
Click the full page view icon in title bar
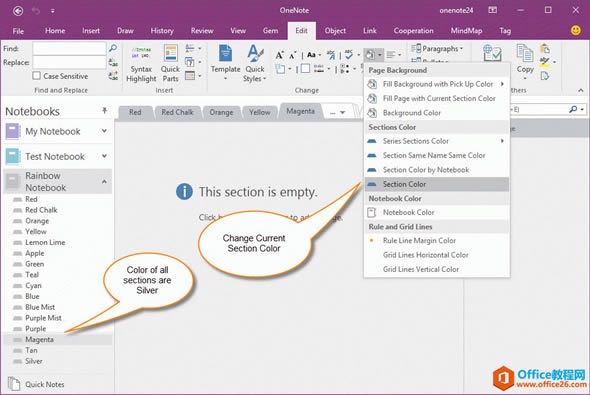point(493,10)
